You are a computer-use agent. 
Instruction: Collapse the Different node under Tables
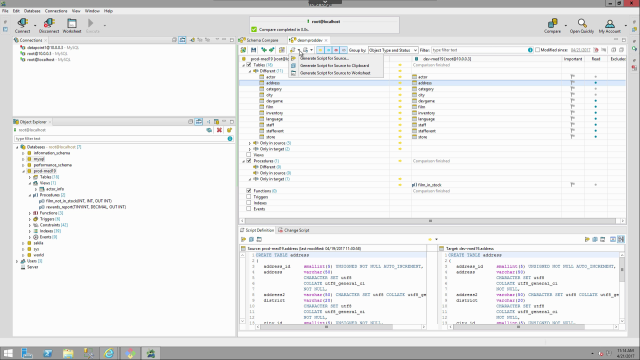tap(250, 71)
